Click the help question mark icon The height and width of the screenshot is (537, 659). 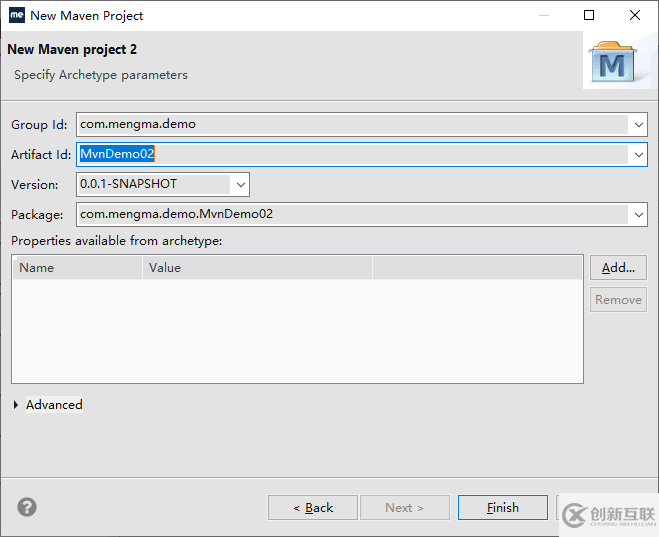(x=27, y=507)
